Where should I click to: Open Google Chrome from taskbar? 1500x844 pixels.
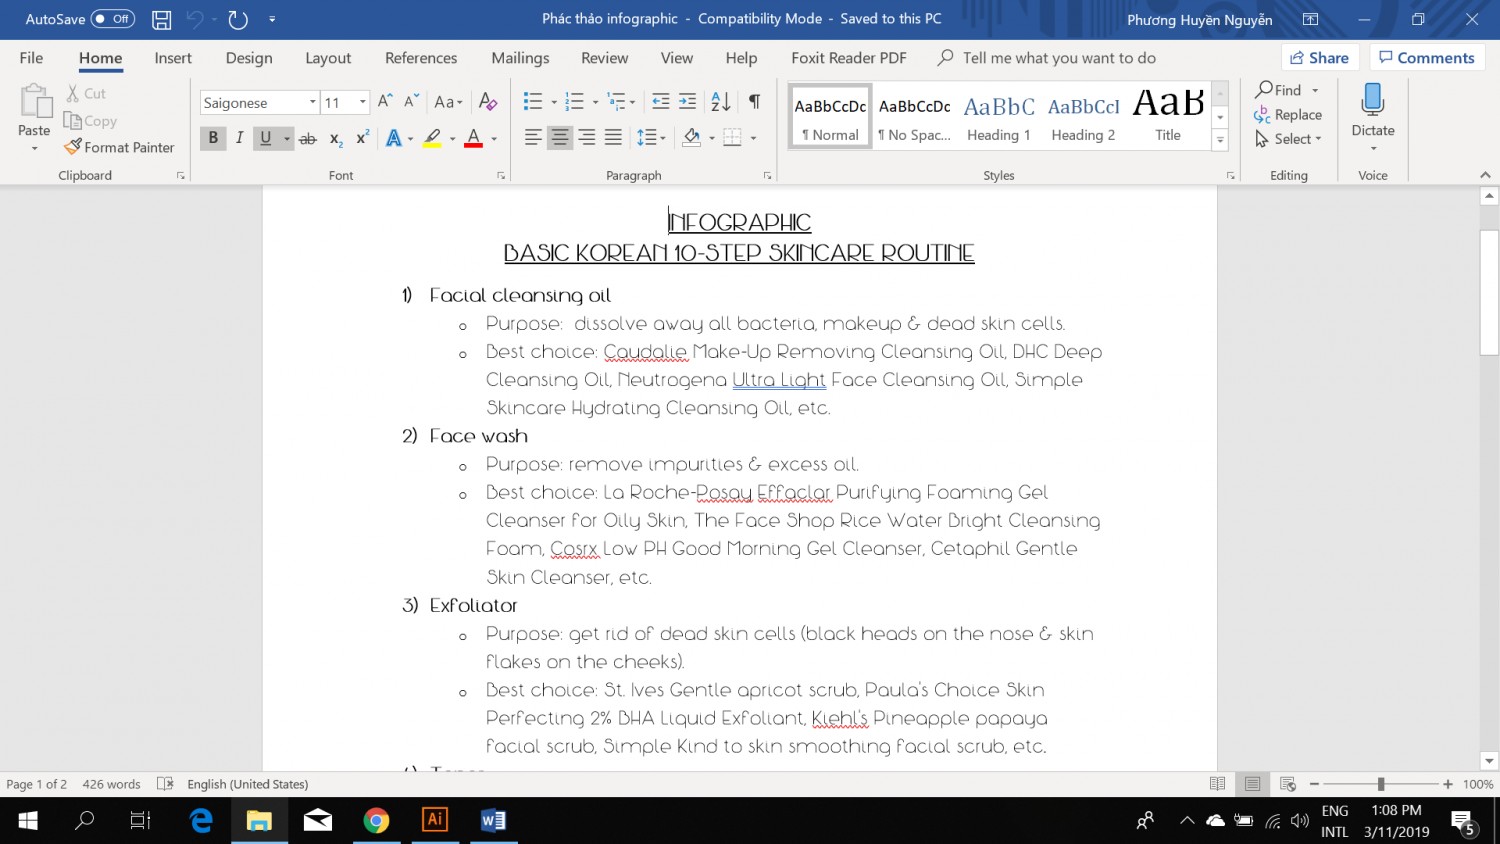point(376,821)
